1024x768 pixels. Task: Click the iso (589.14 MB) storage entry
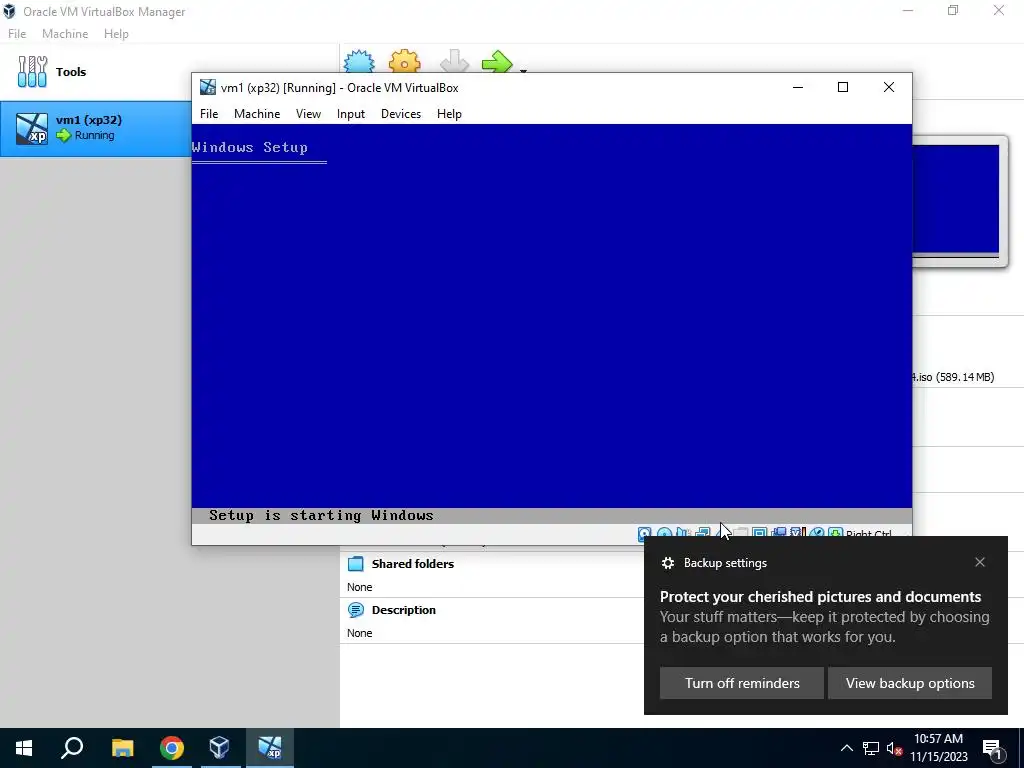[953, 377]
